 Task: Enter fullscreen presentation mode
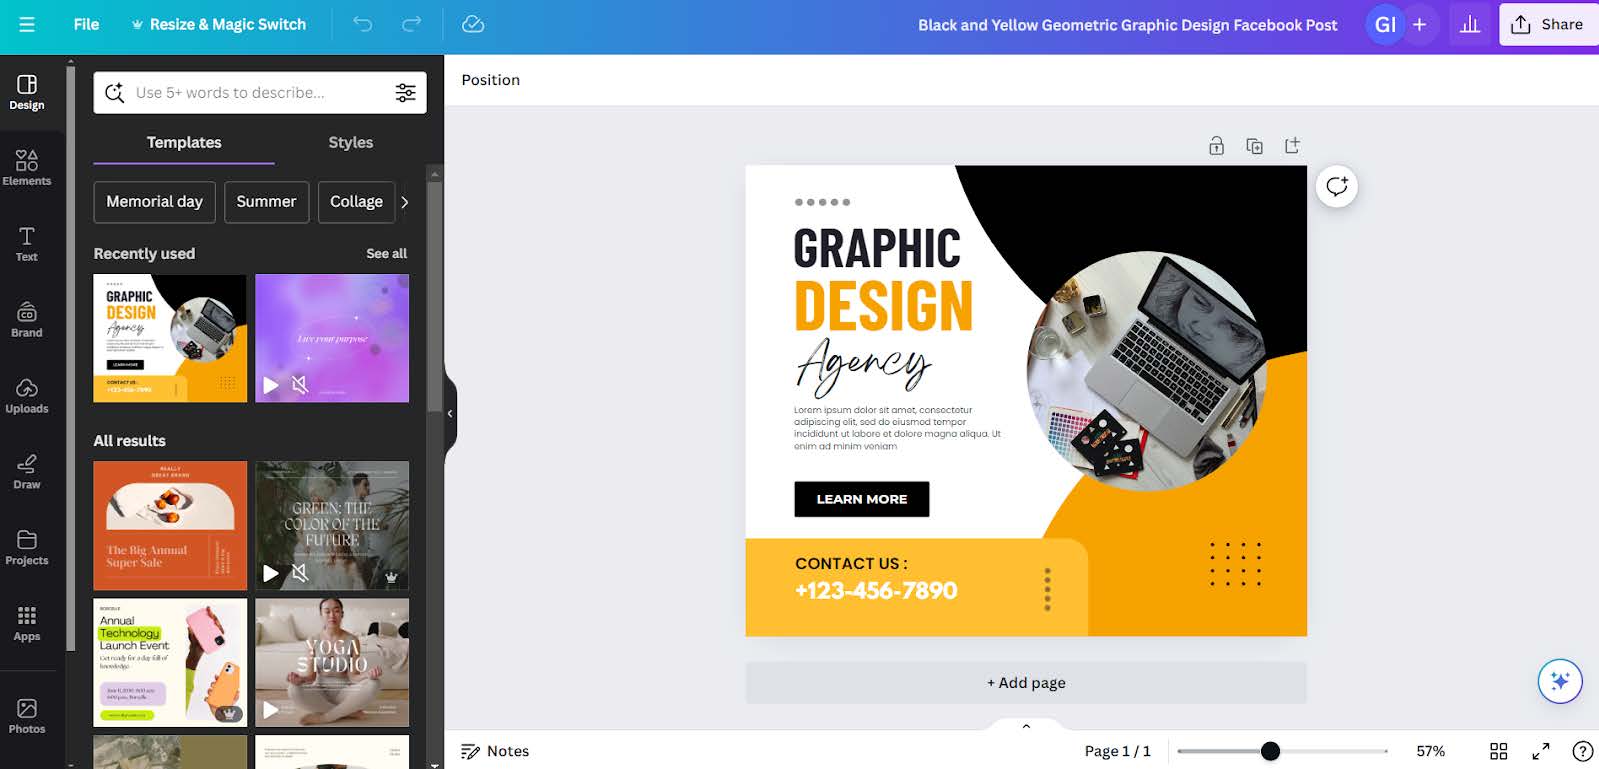point(1541,751)
